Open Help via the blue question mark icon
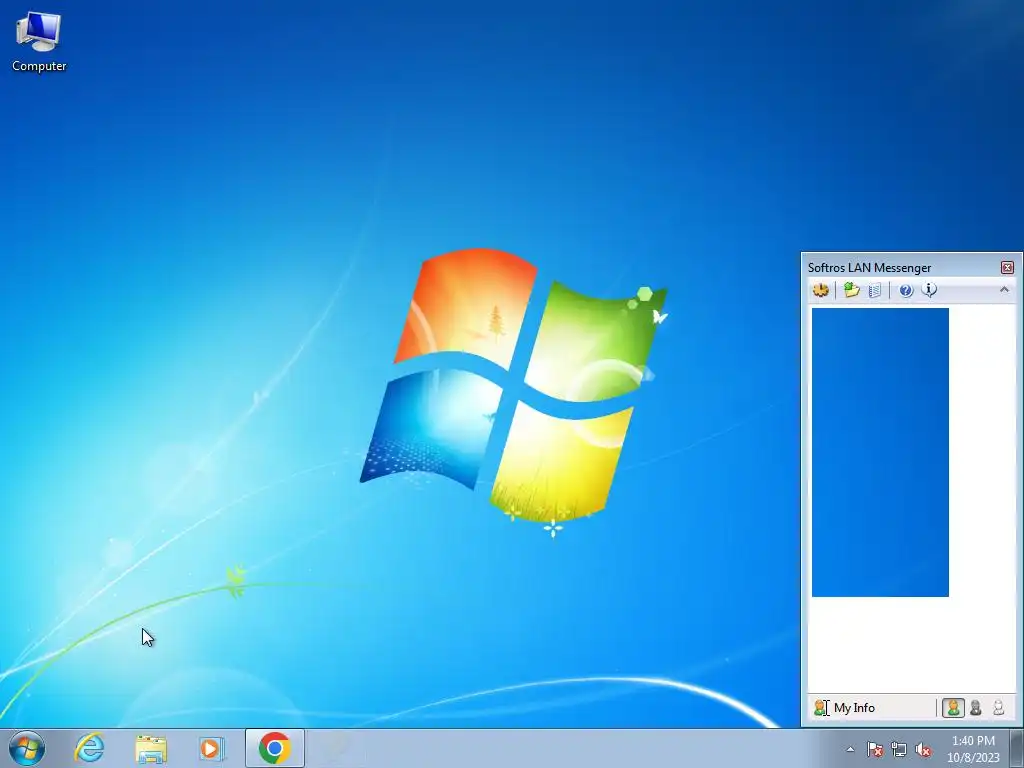This screenshot has height=768, width=1024. 906,290
